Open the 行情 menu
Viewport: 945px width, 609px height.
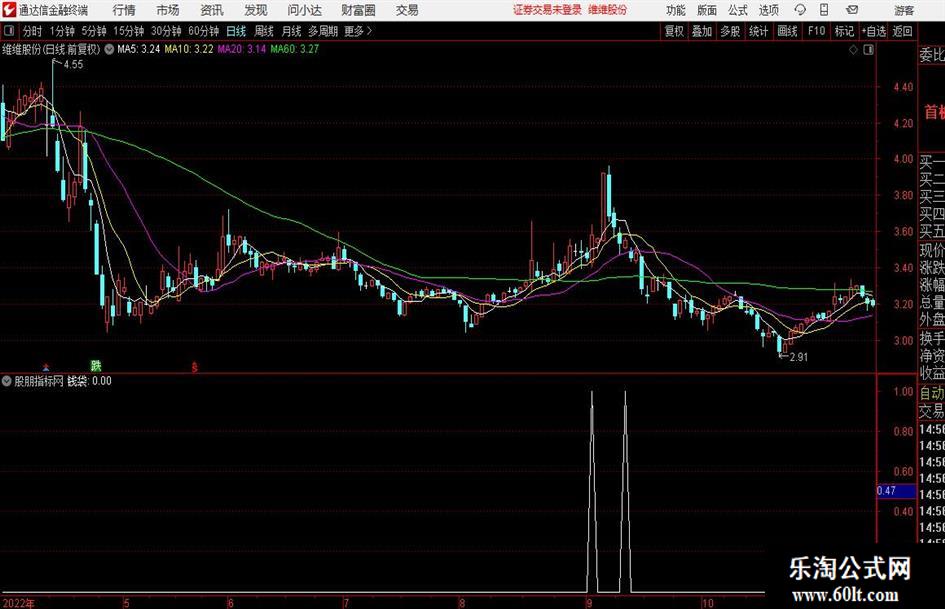coord(124,10)
